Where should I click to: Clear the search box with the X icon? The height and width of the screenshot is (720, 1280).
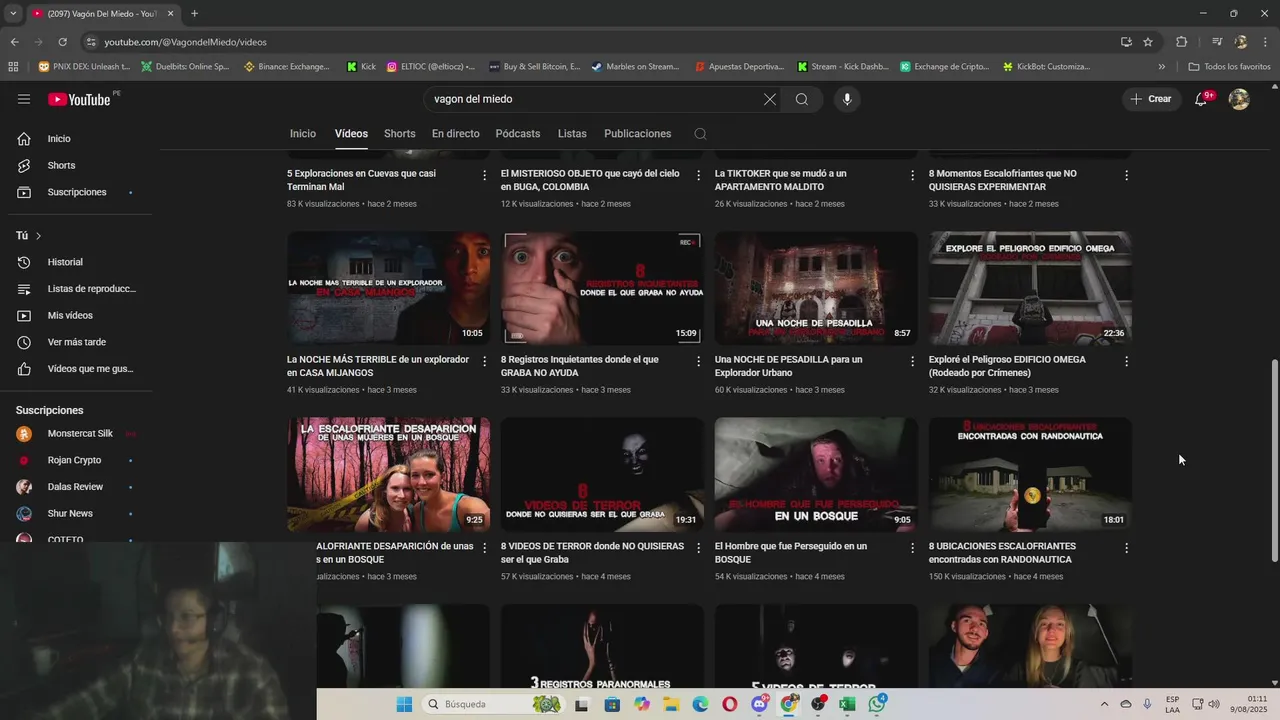tap(769, 99)
